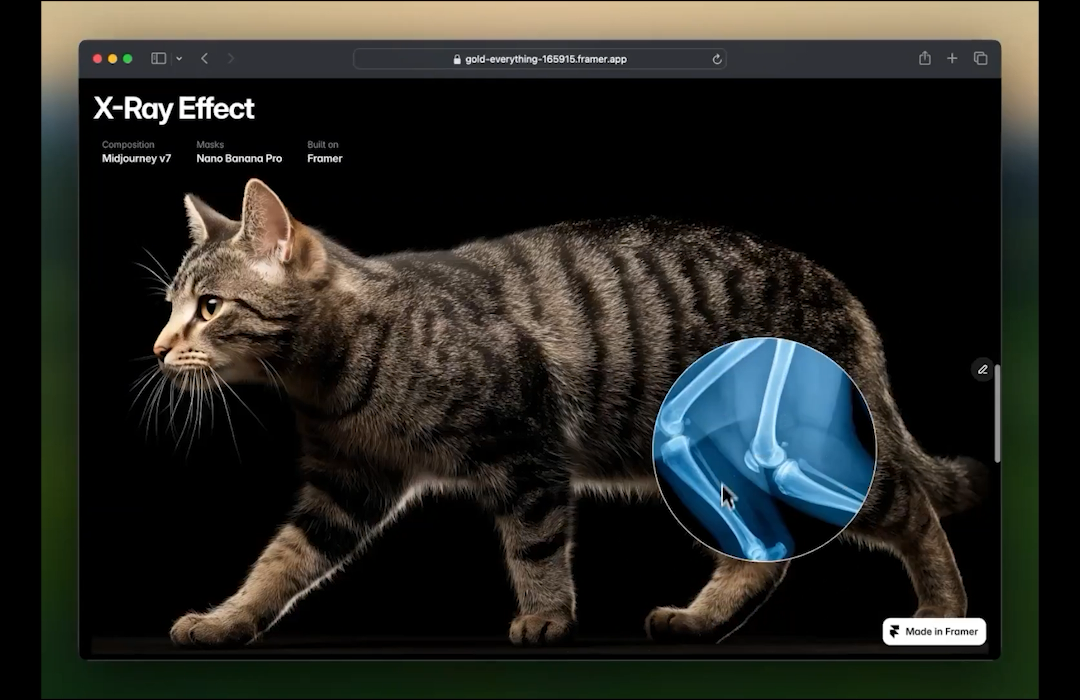Viewport: 1080px width, 700px height.
Task: Click the Midjourney v7 label
Action: (x=136, y=159)
